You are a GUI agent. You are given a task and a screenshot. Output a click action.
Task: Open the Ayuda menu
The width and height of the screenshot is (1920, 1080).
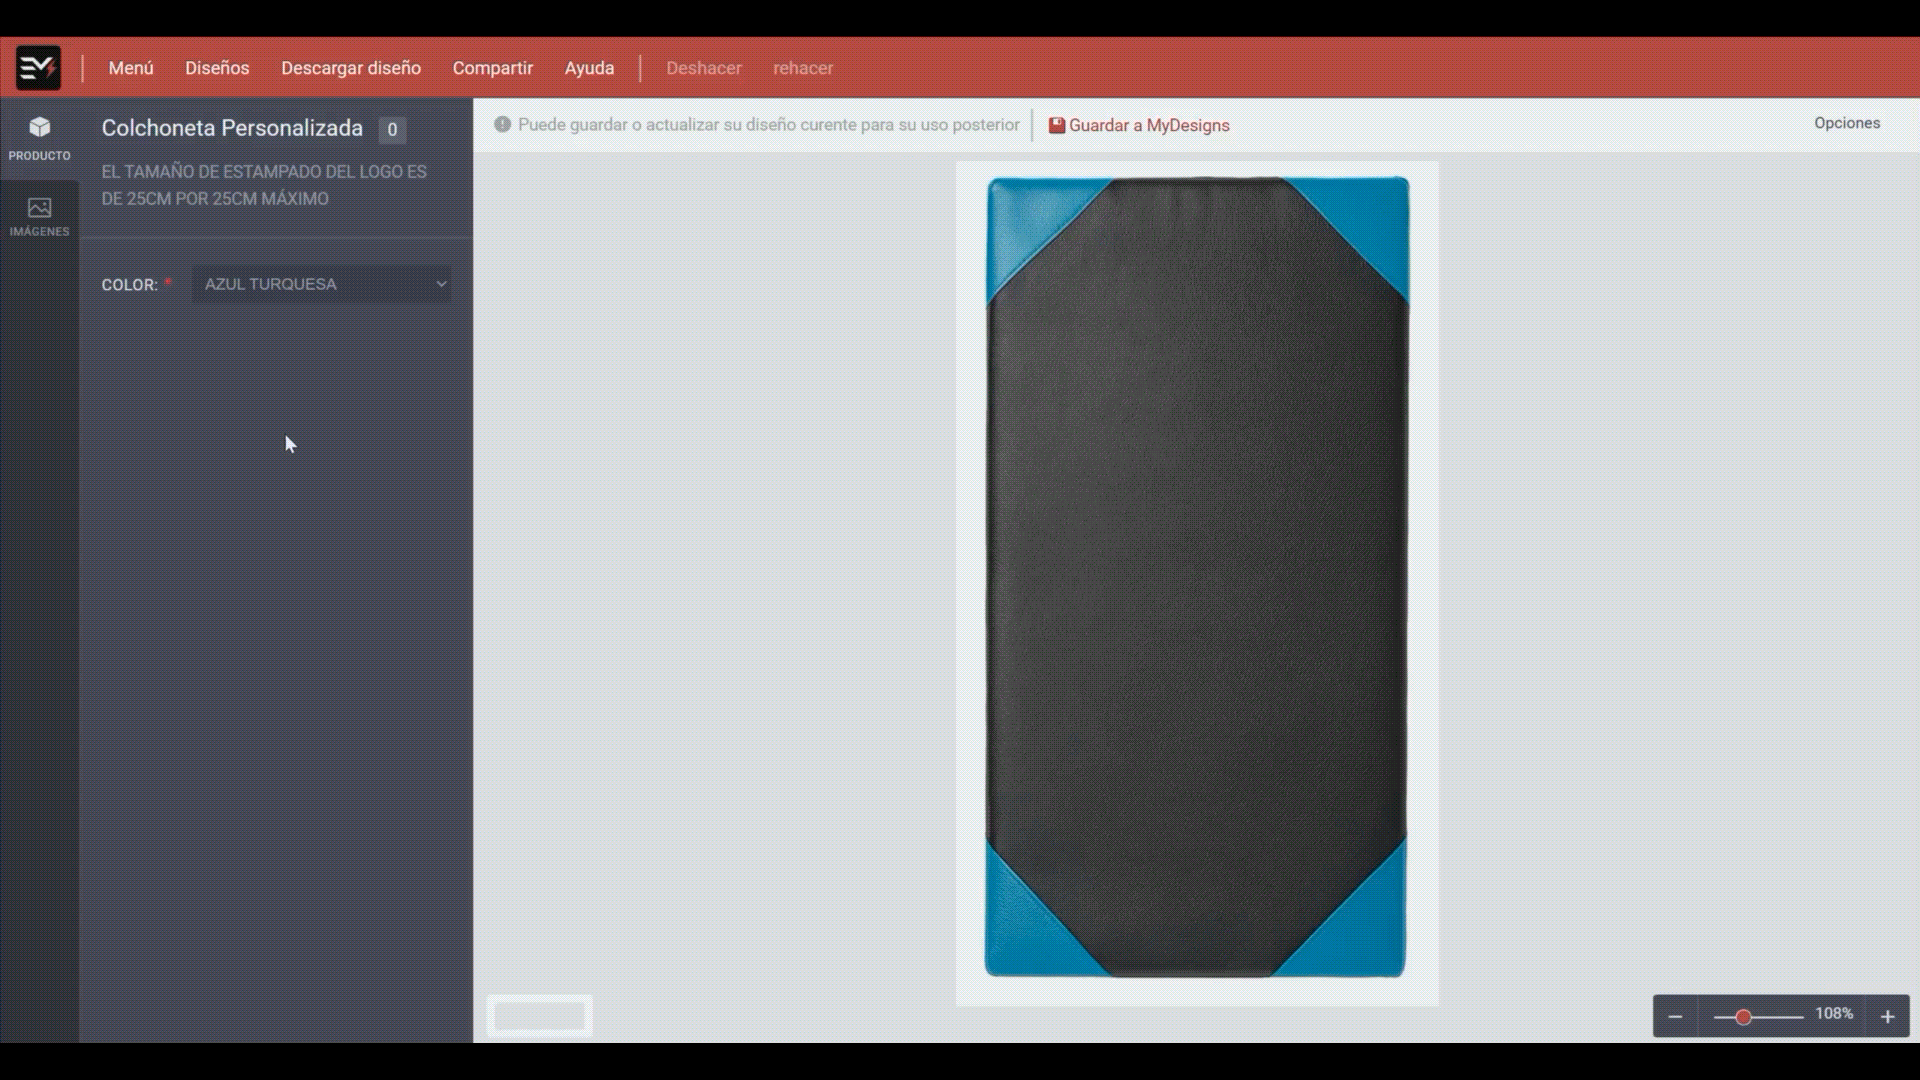(589, 68)
